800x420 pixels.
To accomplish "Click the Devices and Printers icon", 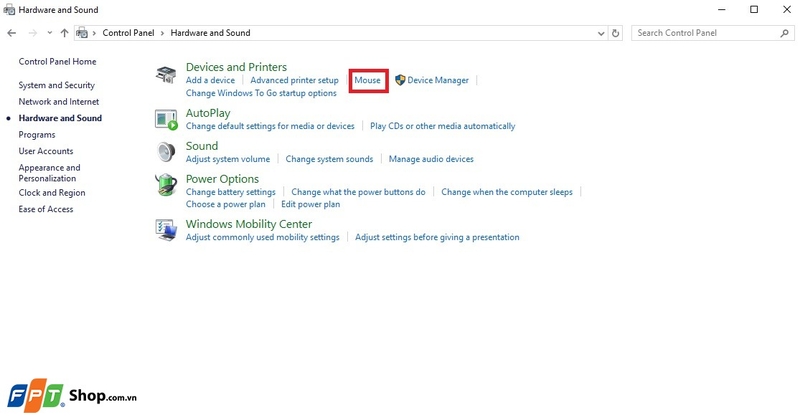I will (166, 75).
